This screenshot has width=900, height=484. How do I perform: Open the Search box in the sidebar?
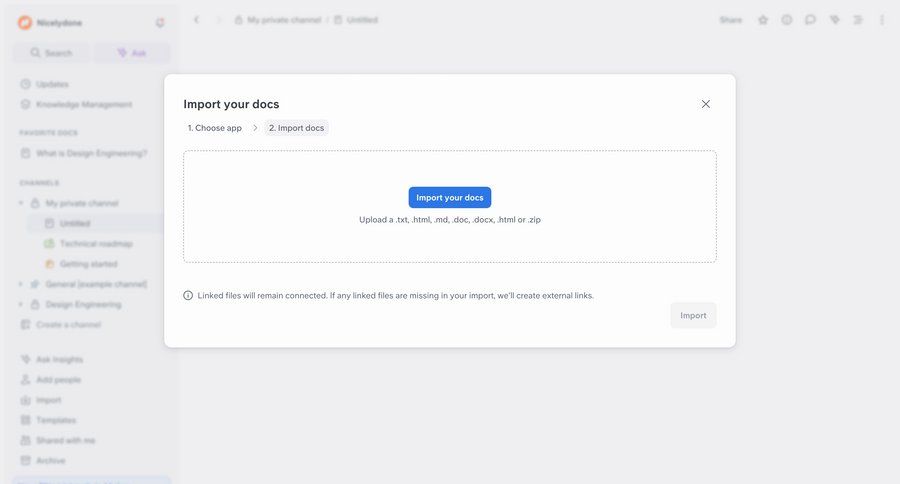[x=51, y=53]
